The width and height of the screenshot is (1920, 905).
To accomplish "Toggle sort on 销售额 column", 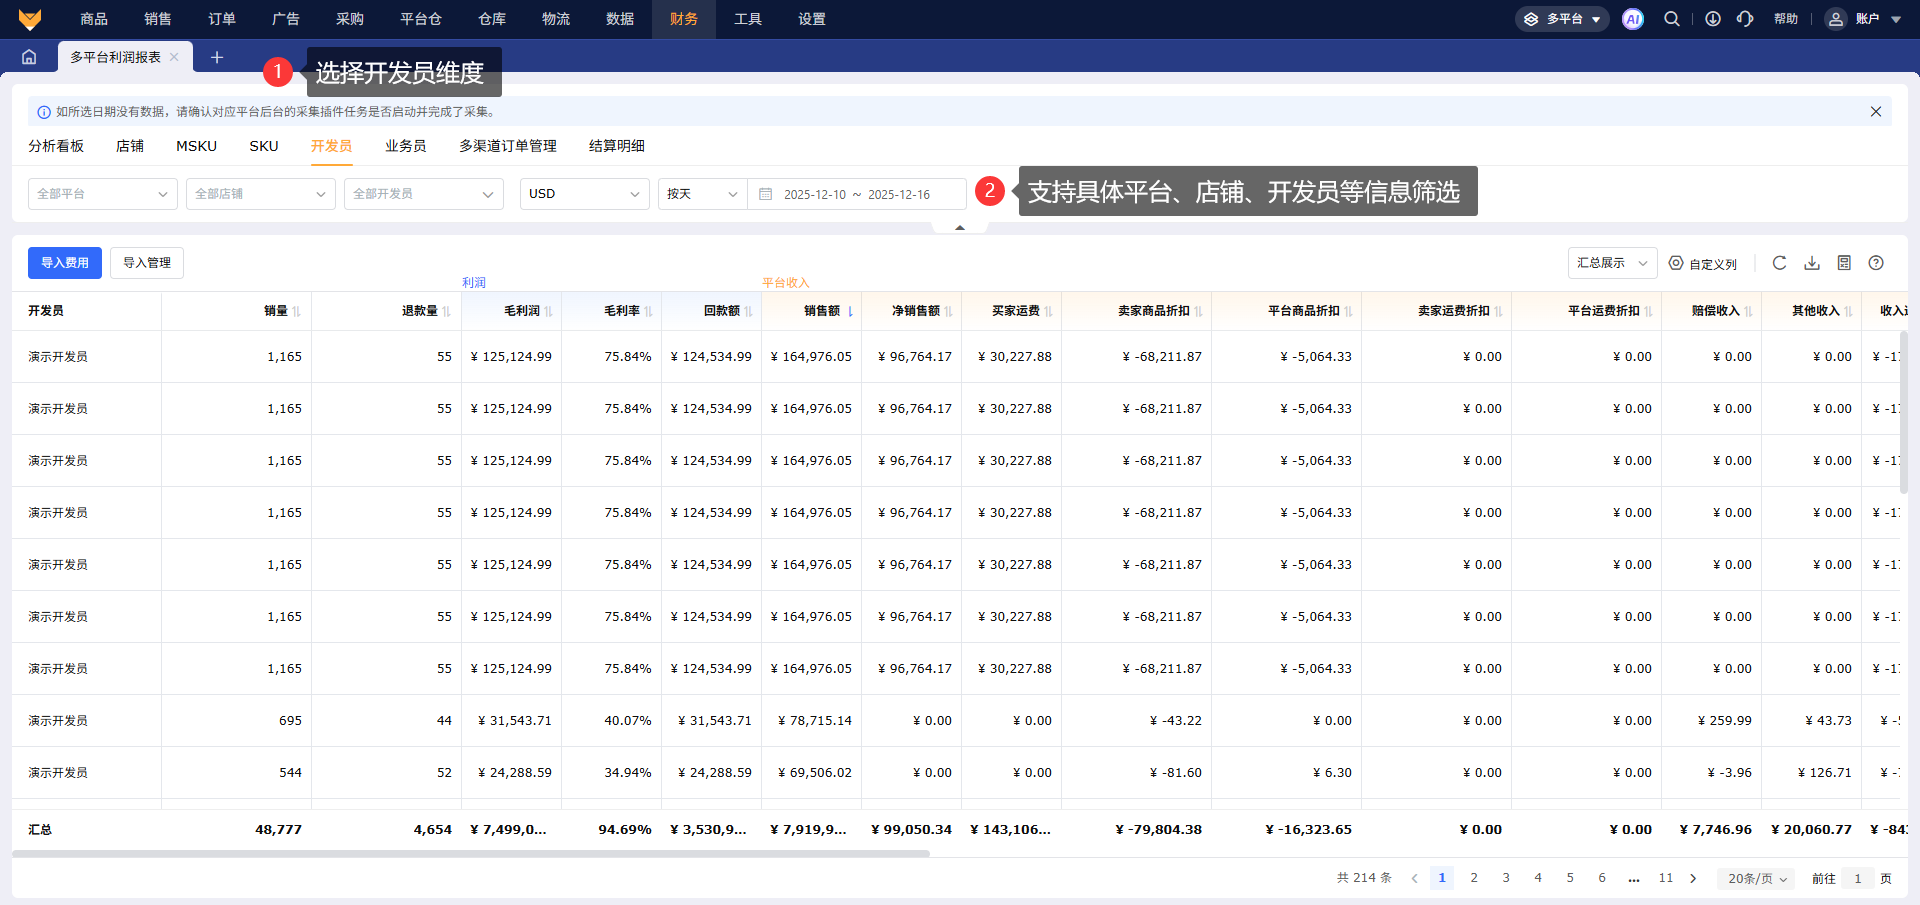I will [850, 311].
